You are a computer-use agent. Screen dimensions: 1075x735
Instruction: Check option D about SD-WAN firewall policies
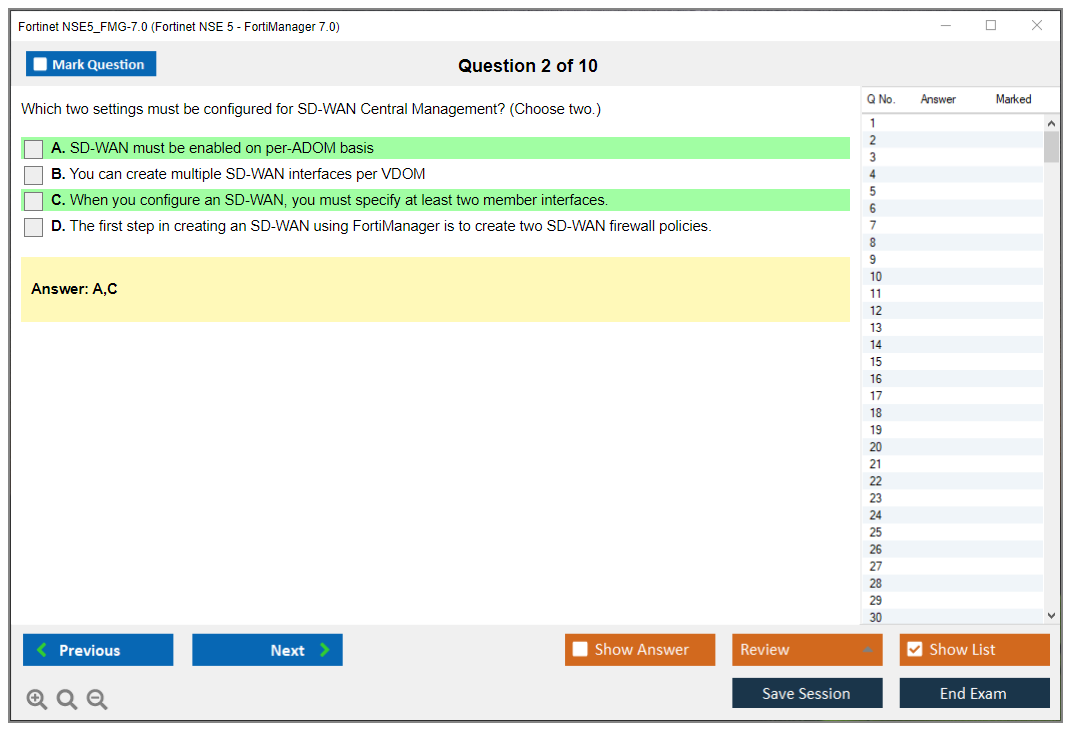point(34,227)
